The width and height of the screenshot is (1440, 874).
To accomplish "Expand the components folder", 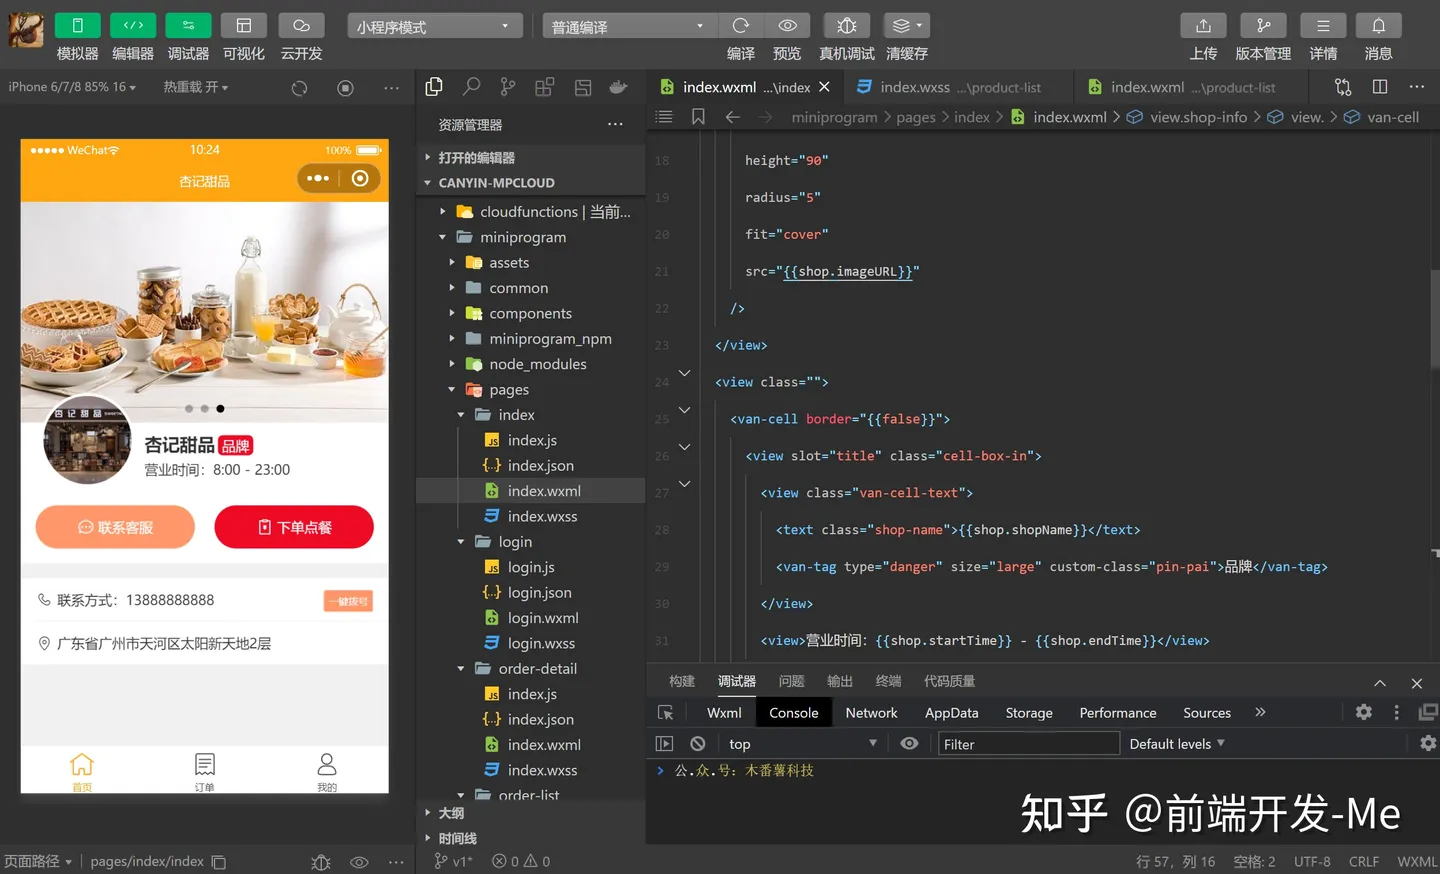I will (531, 313).
